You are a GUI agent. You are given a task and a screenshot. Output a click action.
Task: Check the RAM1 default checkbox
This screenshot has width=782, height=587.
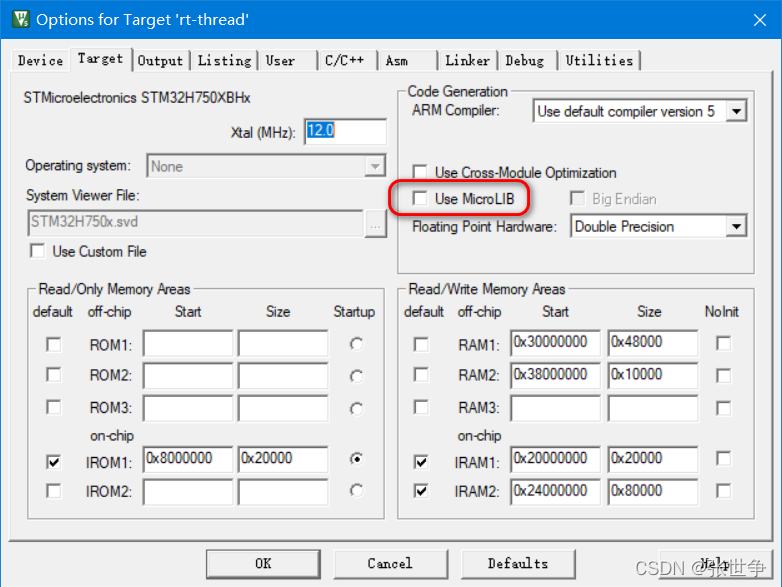point(421,344)
